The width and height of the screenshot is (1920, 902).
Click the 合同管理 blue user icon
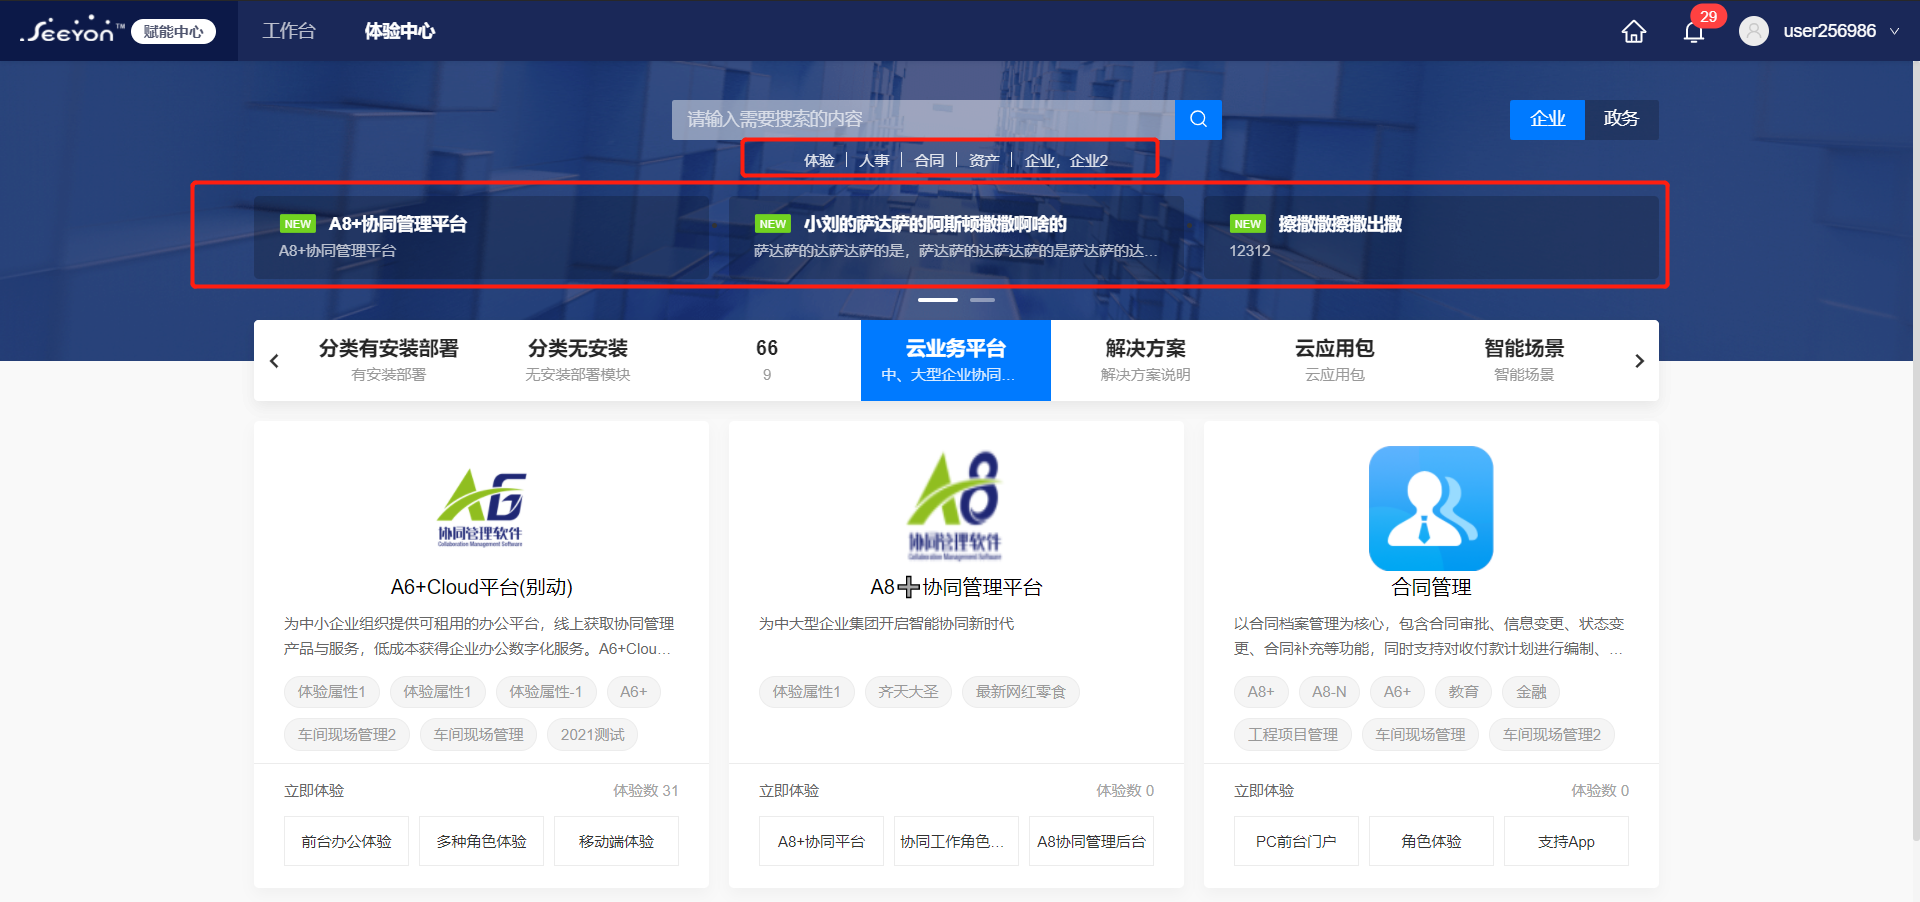tap(1431, 508)
